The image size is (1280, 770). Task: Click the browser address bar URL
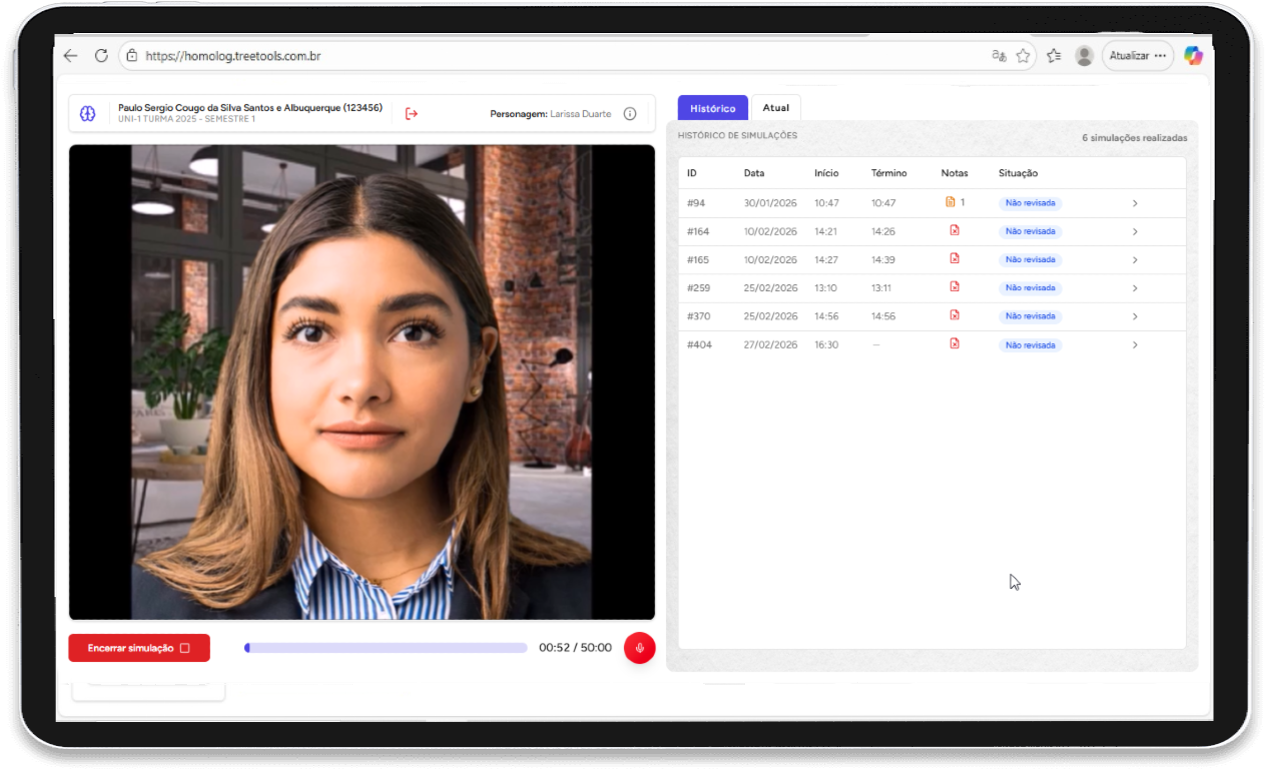pos(233,56)
